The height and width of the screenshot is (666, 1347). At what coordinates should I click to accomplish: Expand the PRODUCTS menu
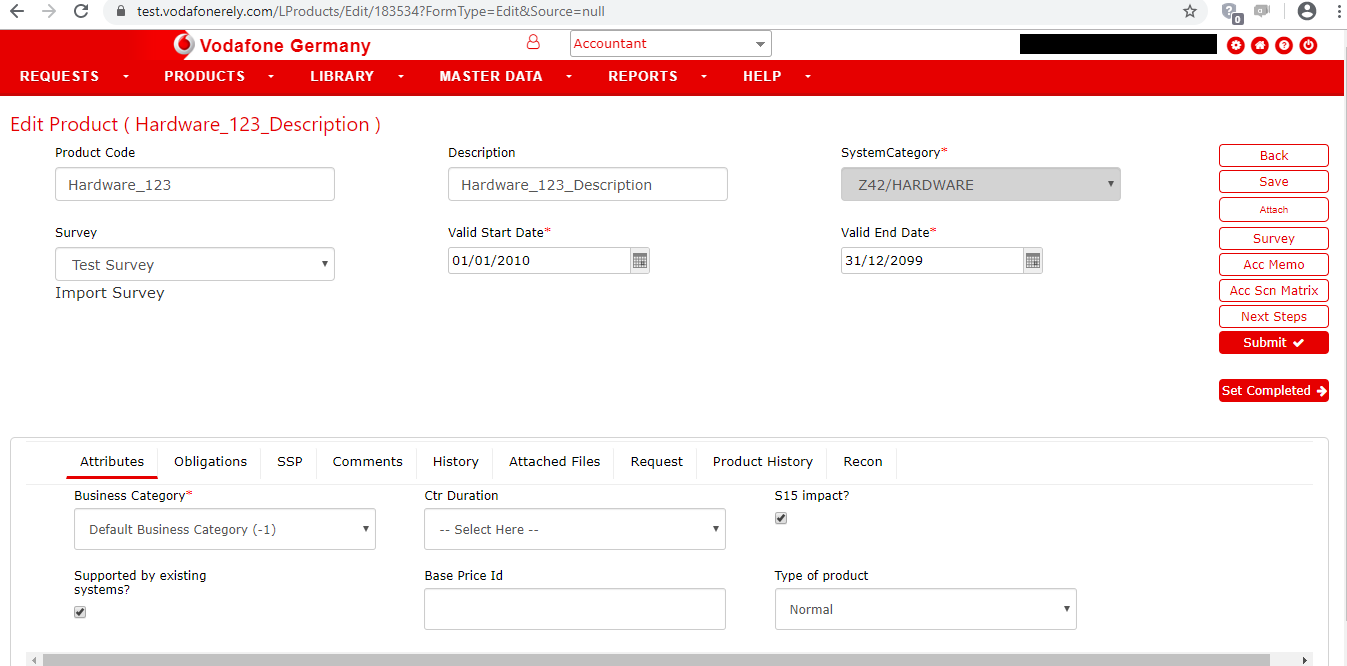click(219, 76)
